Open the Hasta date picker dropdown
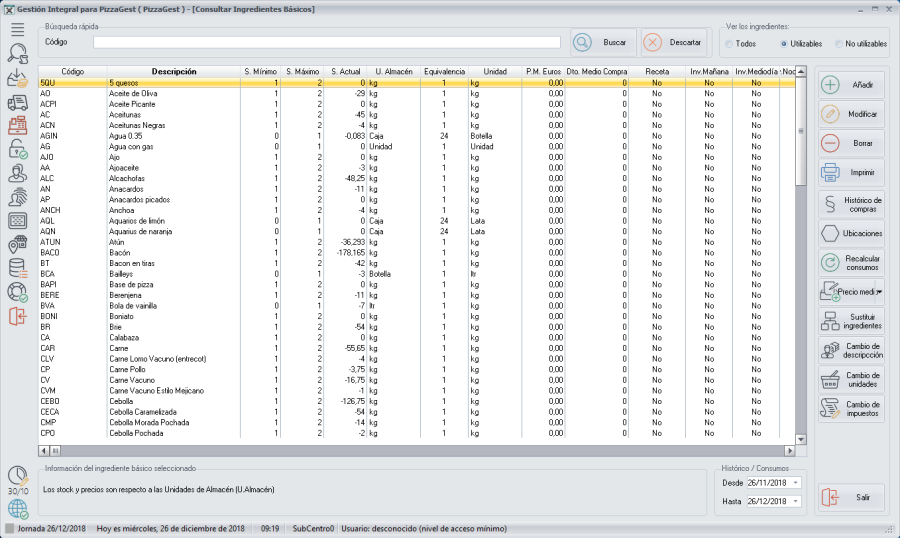Image resolution: width=900 pixels, height=538 pixels. pyautogui.click(x=796, y=501)
